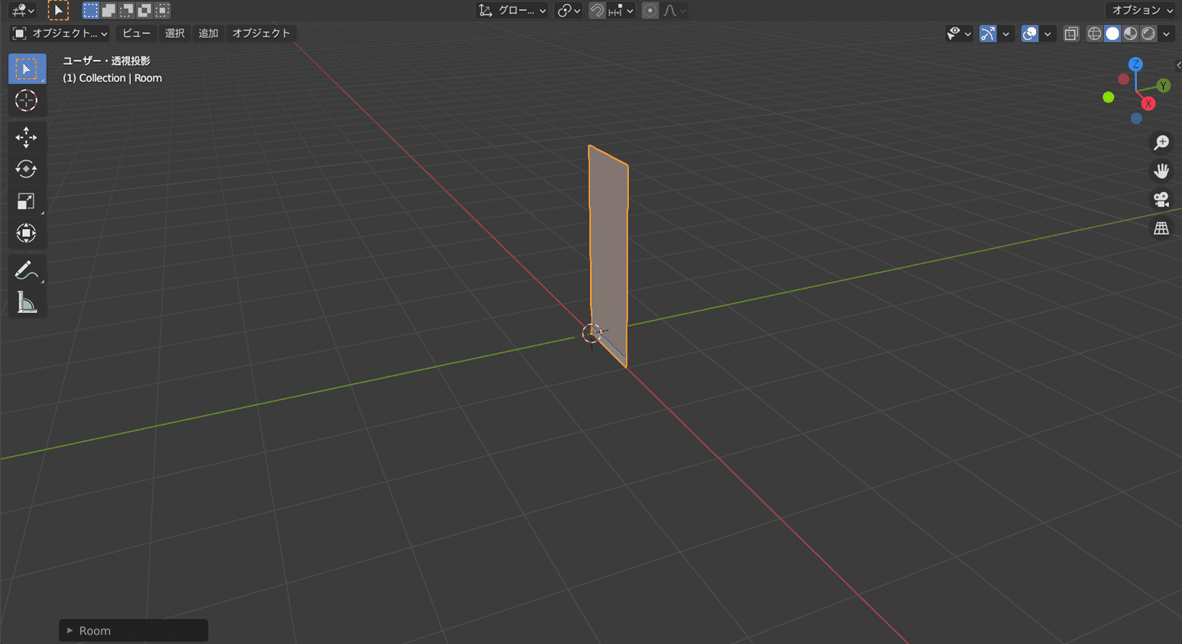The height and width of the screenshot is (644, 1182).
Task: Open the gizmo settings dropdown arrow
Action: [1006, 33]
